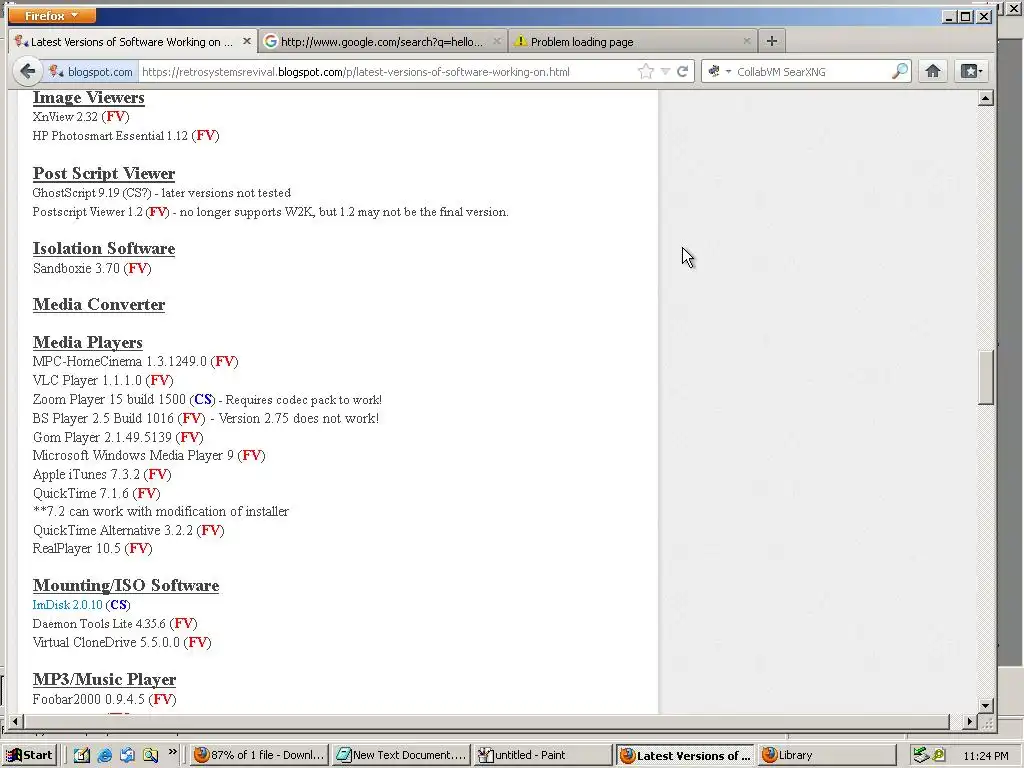Click the CollabVM SearXNG search field
Image resolution: width=1024 pixels, height=768 pixels.
pyautogui.click(x=811, y=72)
